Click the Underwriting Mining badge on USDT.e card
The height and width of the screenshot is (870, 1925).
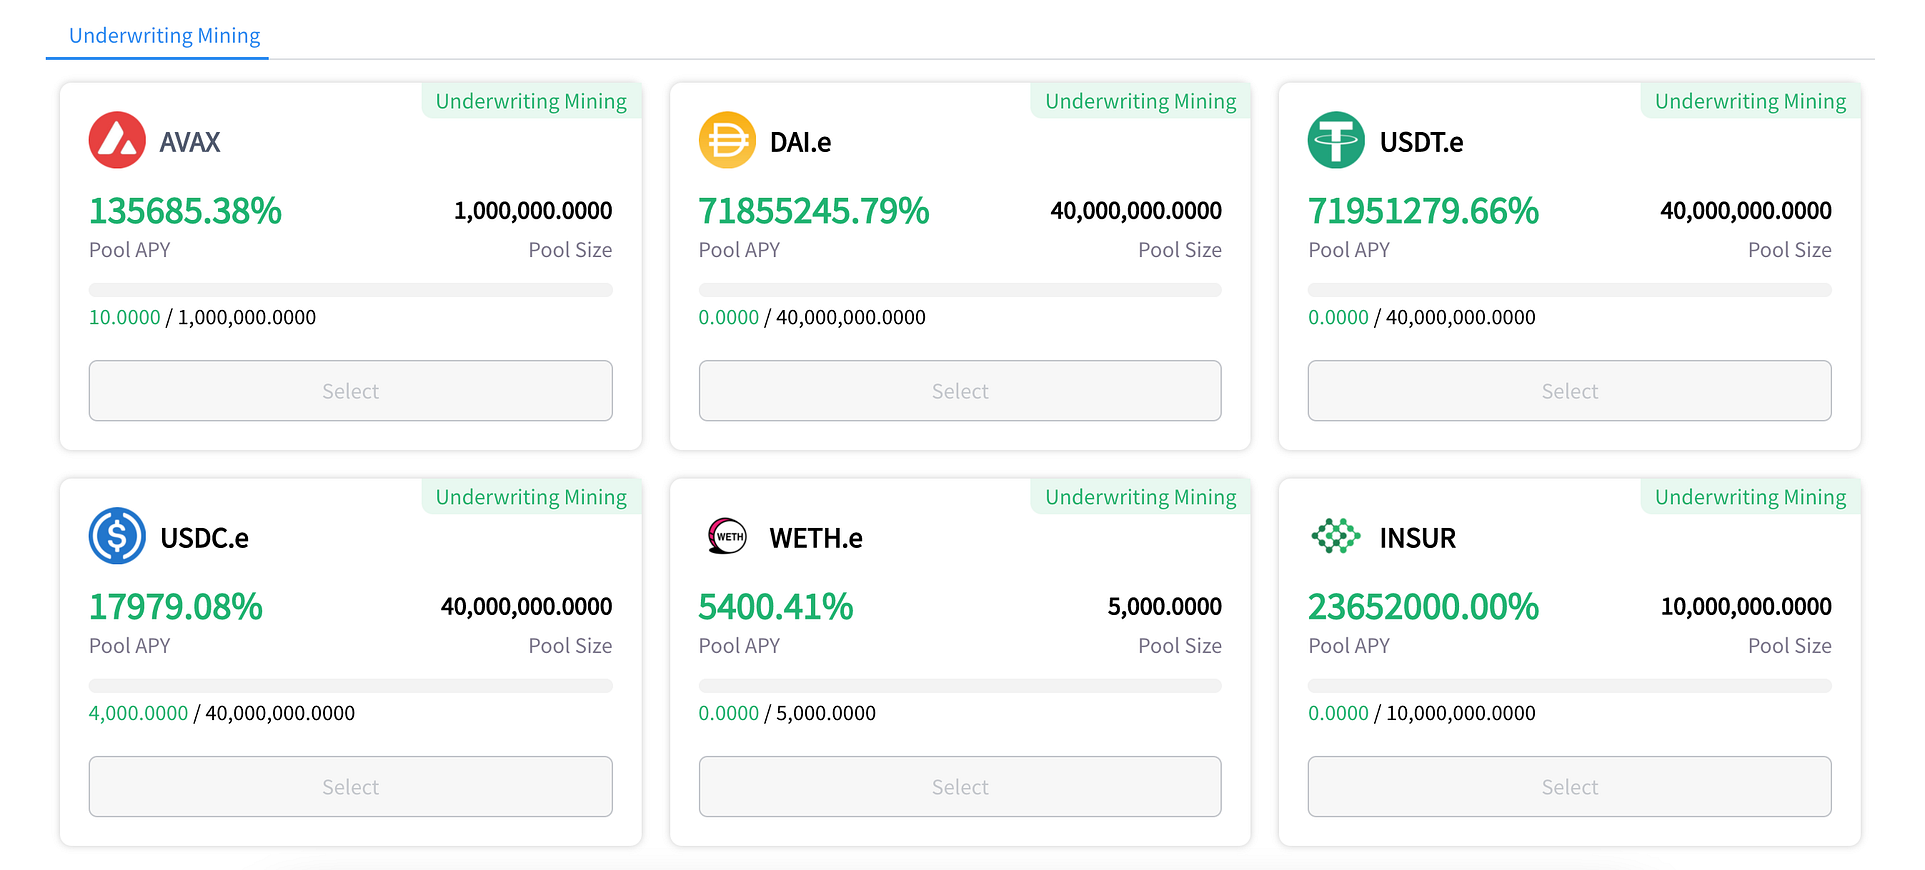pos(1750,101)
